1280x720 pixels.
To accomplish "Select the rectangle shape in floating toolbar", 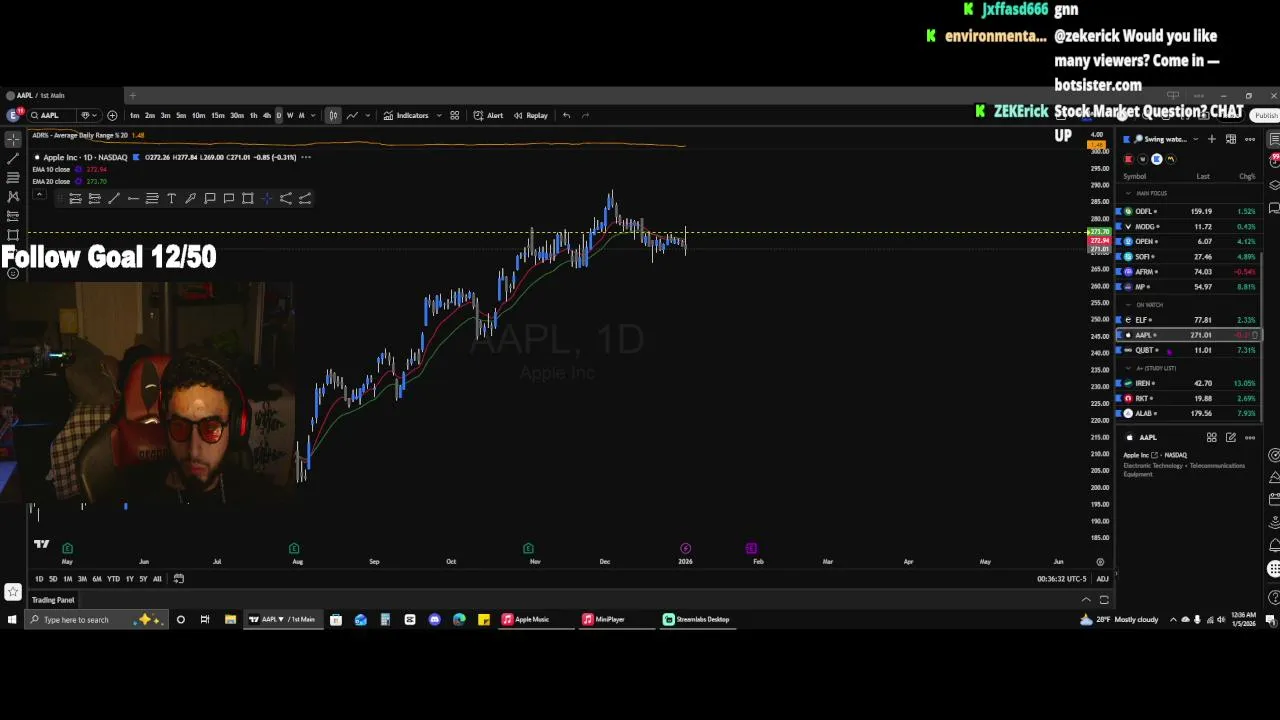I will click(248, 198).
